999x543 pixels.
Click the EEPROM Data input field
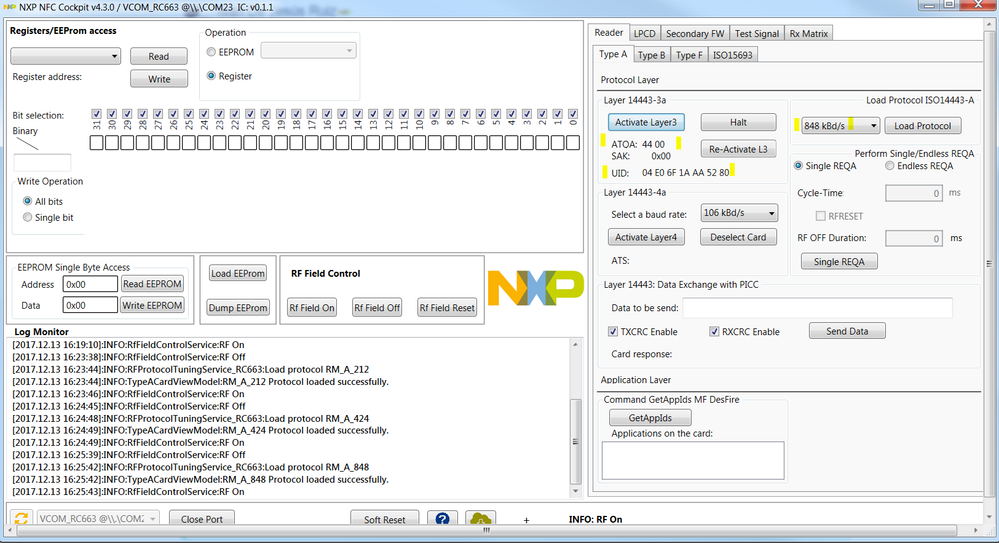coord(90,305)
